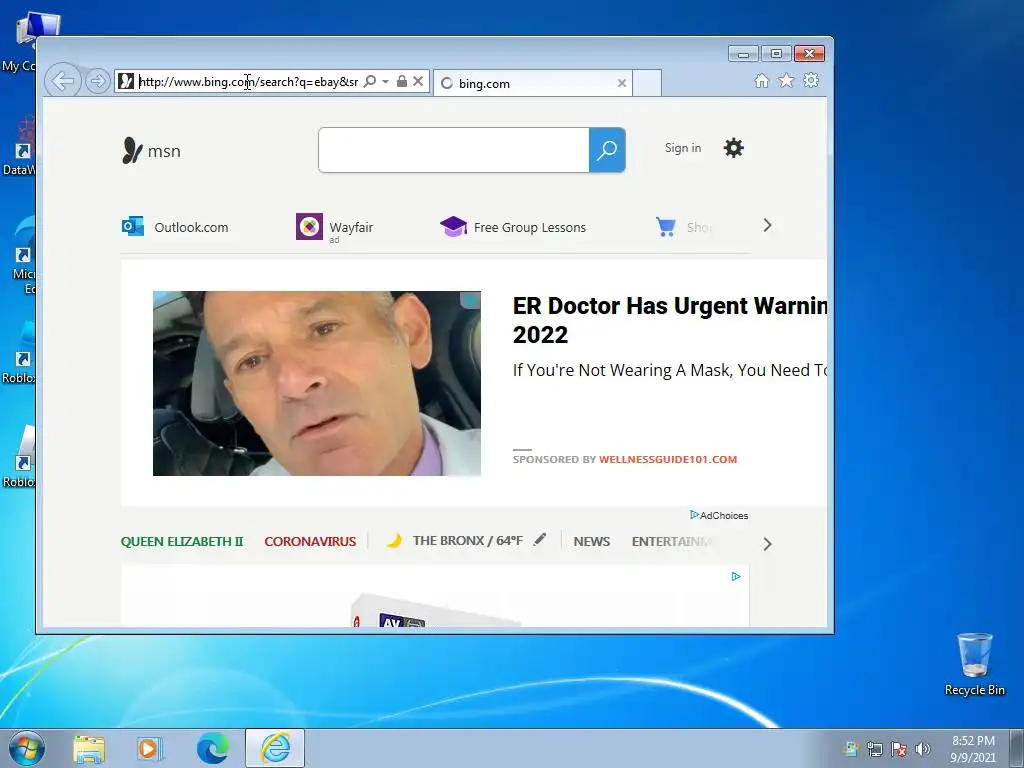This screenshot has height=768, width=1024.
Task: Click the Sign in link
Action: tap(682, 148)
